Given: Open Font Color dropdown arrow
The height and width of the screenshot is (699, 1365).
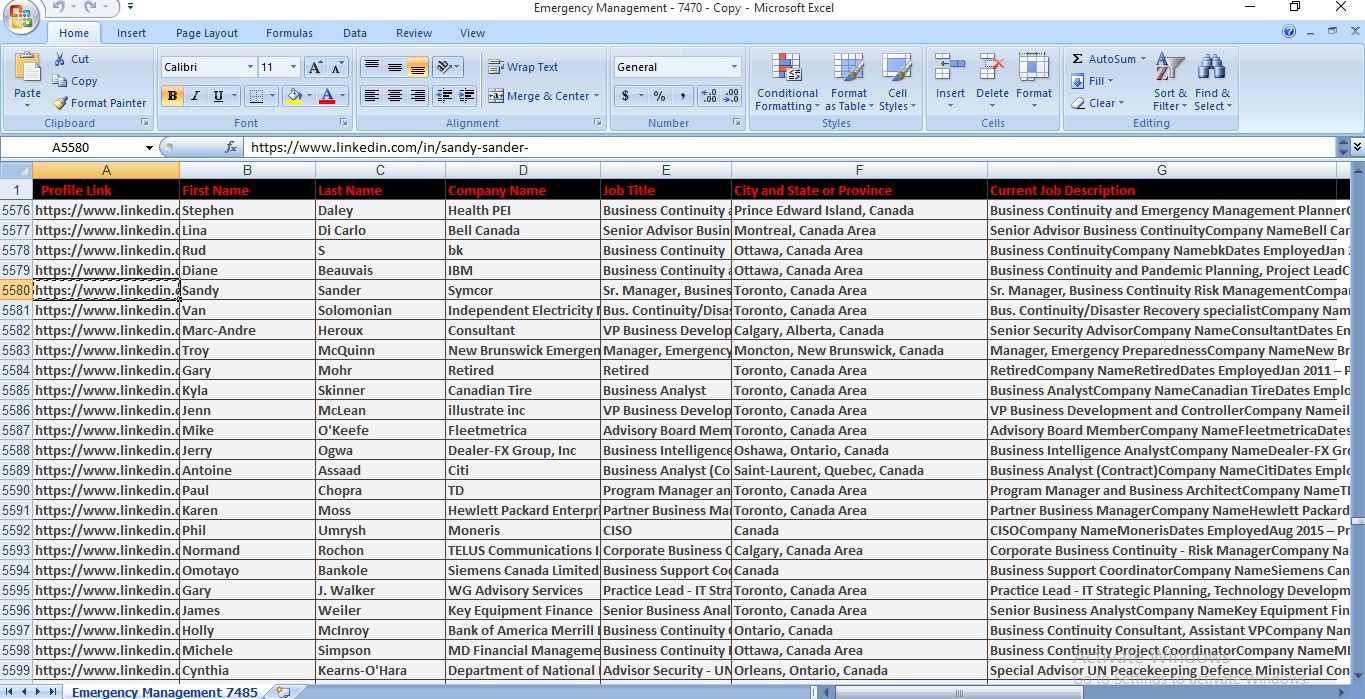Looking at the screenshot, I should 342,96.
